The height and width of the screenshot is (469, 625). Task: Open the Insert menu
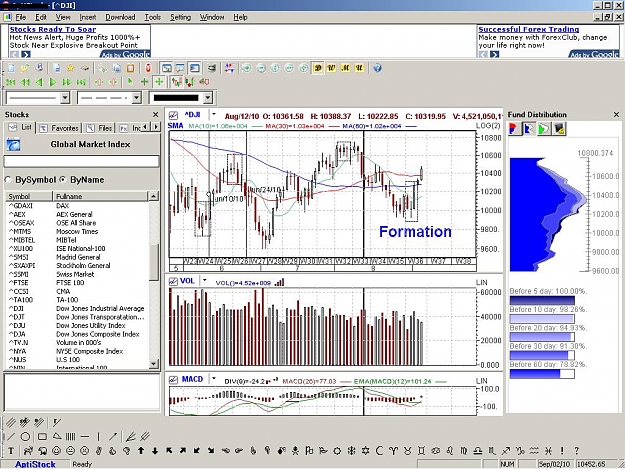pos(88,17)
